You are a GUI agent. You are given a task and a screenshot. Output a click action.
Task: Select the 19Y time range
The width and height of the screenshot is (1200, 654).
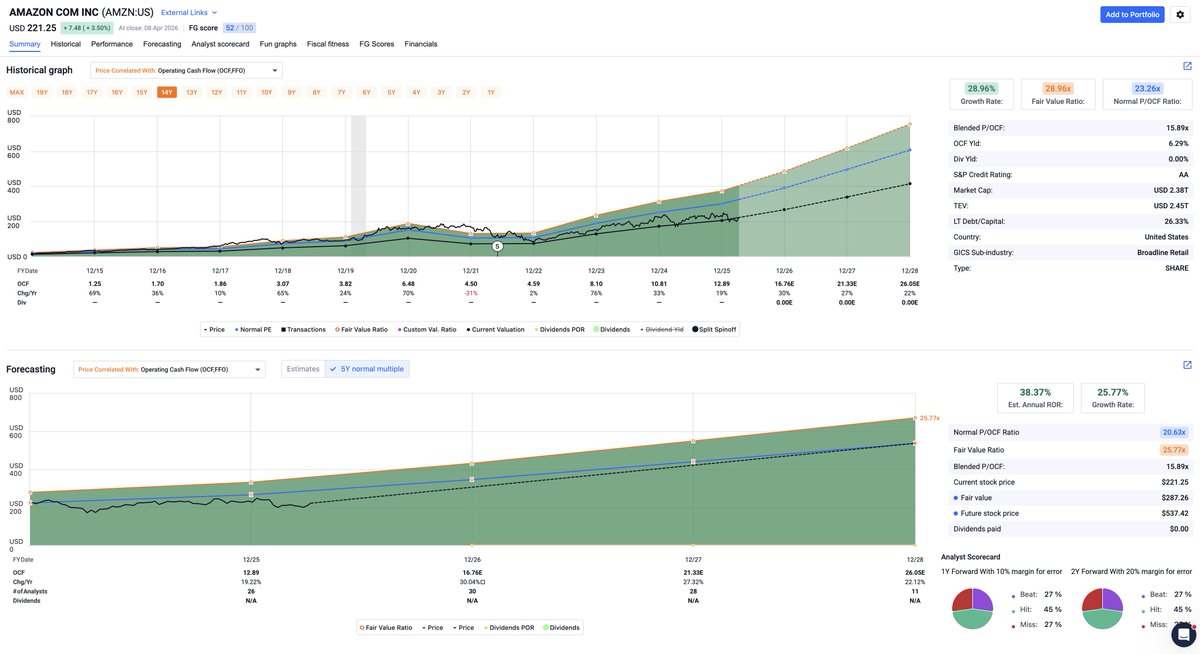coord(42,92)
